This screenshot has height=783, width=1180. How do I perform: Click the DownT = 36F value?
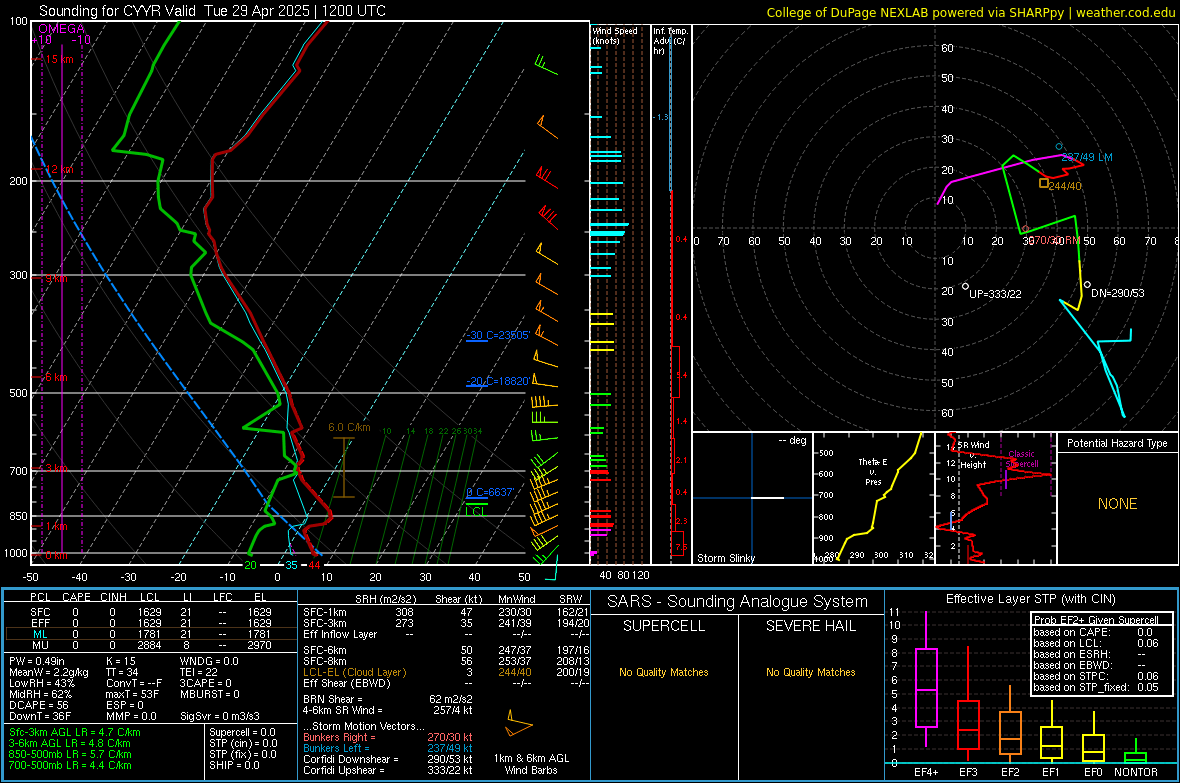coord(40,716)
